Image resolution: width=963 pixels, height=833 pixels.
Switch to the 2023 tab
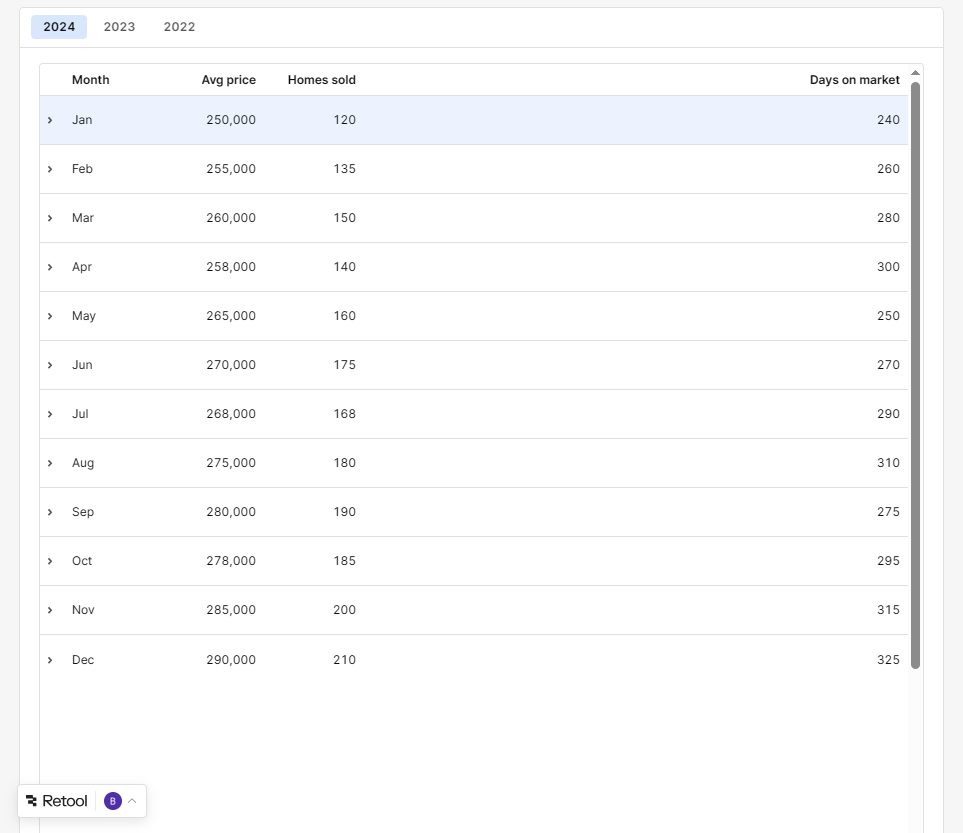pyautogui.click(x=119, y=26)
